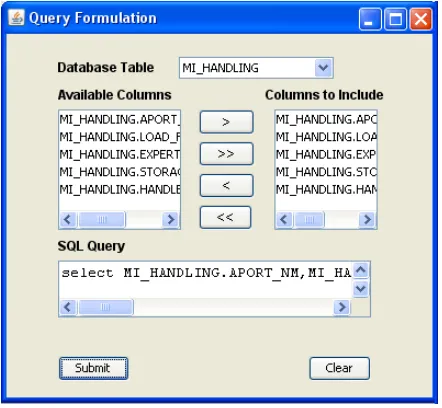Close the Query Formulation window
This screenshot has height=408, width=442.
click(421, 19)
